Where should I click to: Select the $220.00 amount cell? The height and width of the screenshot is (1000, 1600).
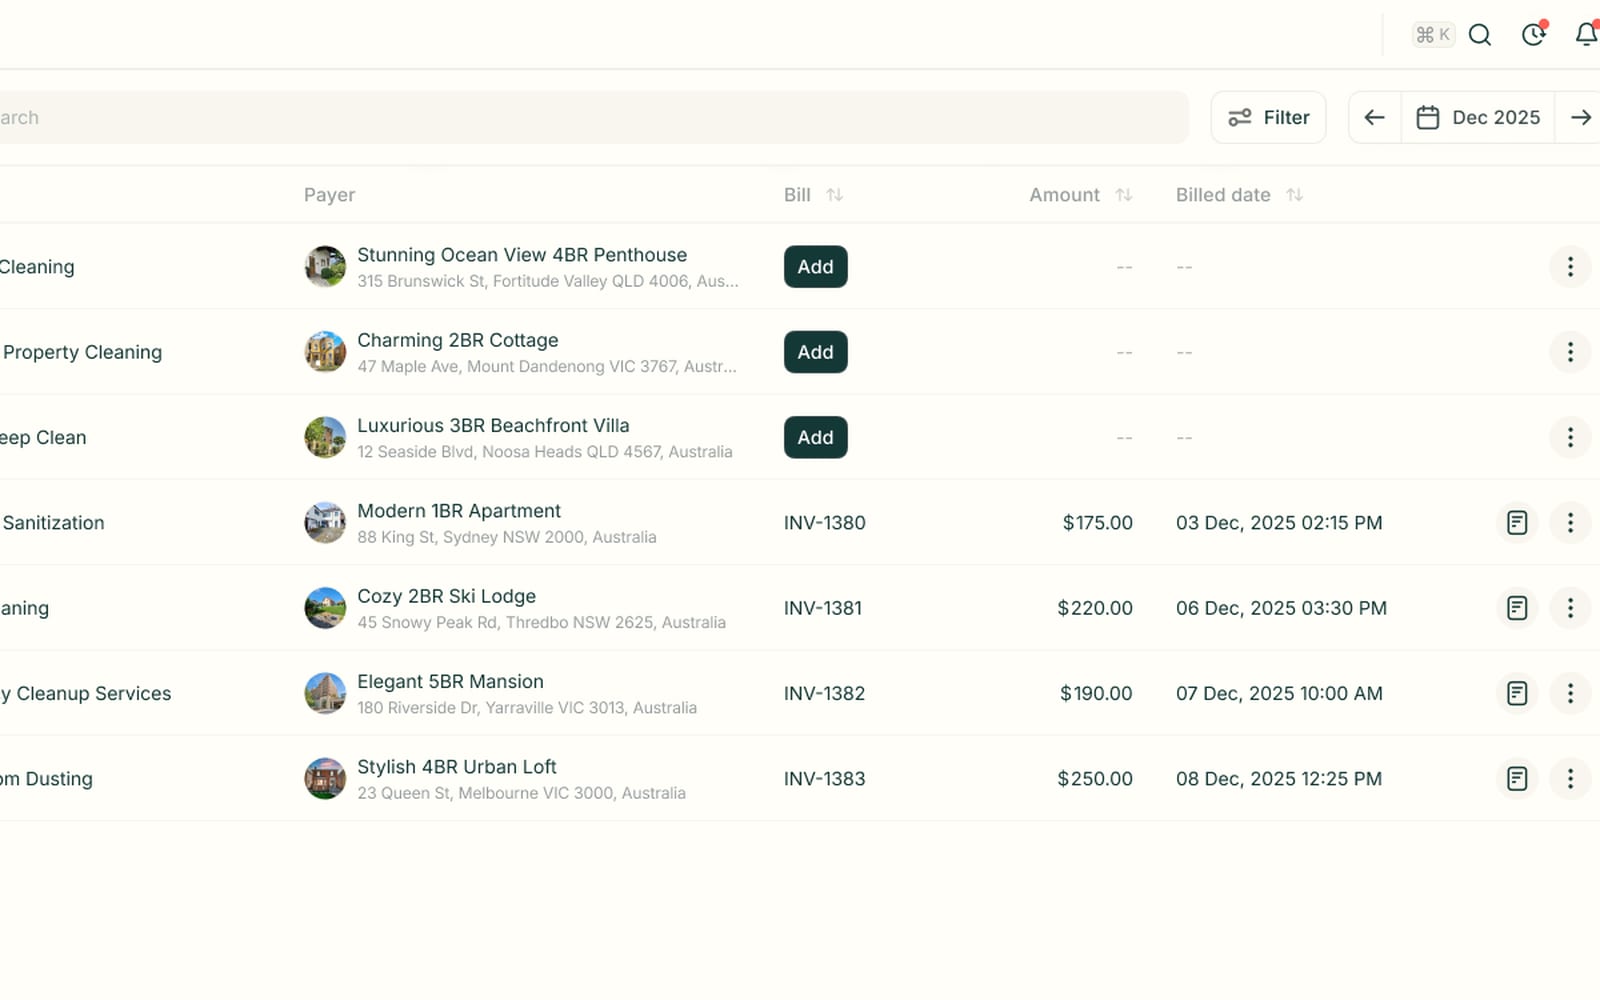point(1095,608)
